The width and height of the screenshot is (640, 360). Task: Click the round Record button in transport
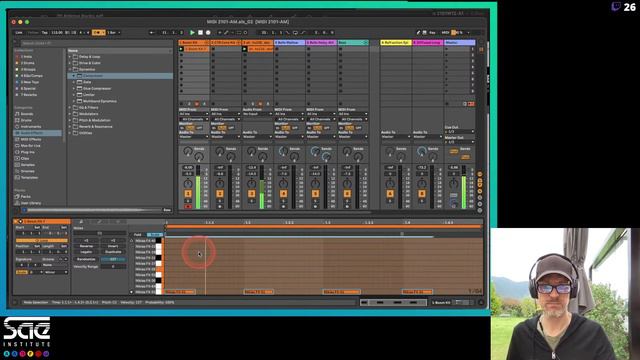tap(208, 32)
